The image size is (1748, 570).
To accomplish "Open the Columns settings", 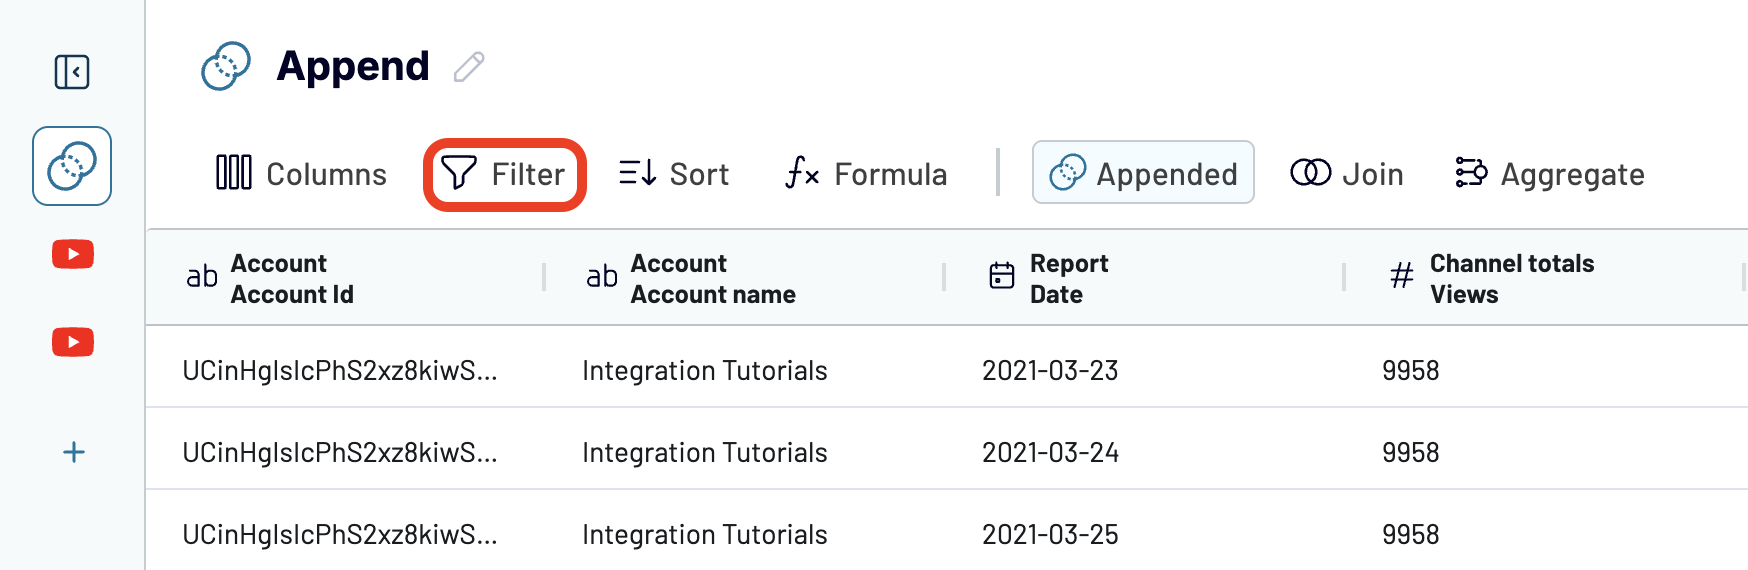I will 301,173.
